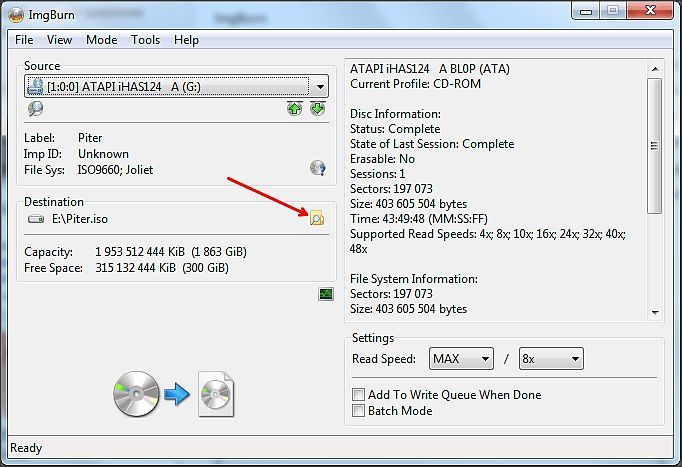This screenshot has width=682, height=467.
Task: Click the green down arrow load tray icon
Action: click(x=318, y=108)
